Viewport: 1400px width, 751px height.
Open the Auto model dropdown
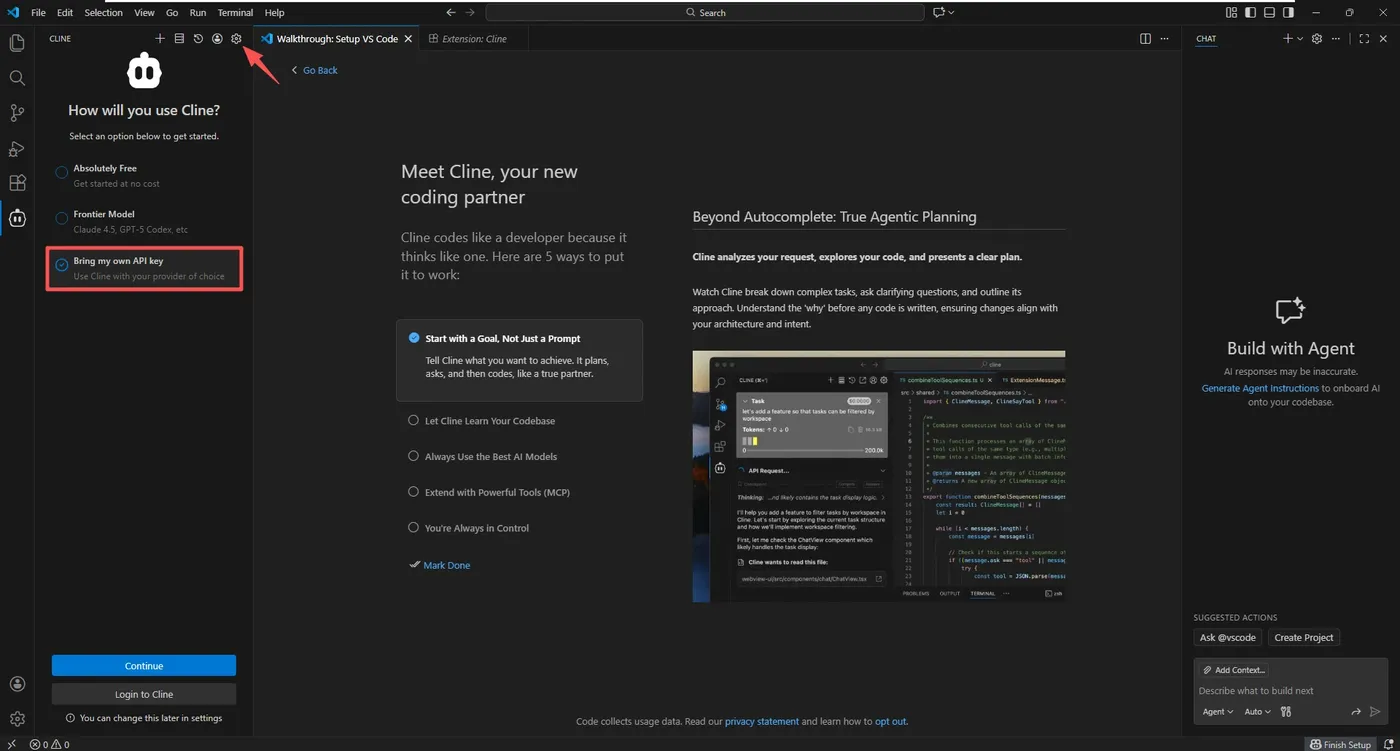tap(1257, 712)
